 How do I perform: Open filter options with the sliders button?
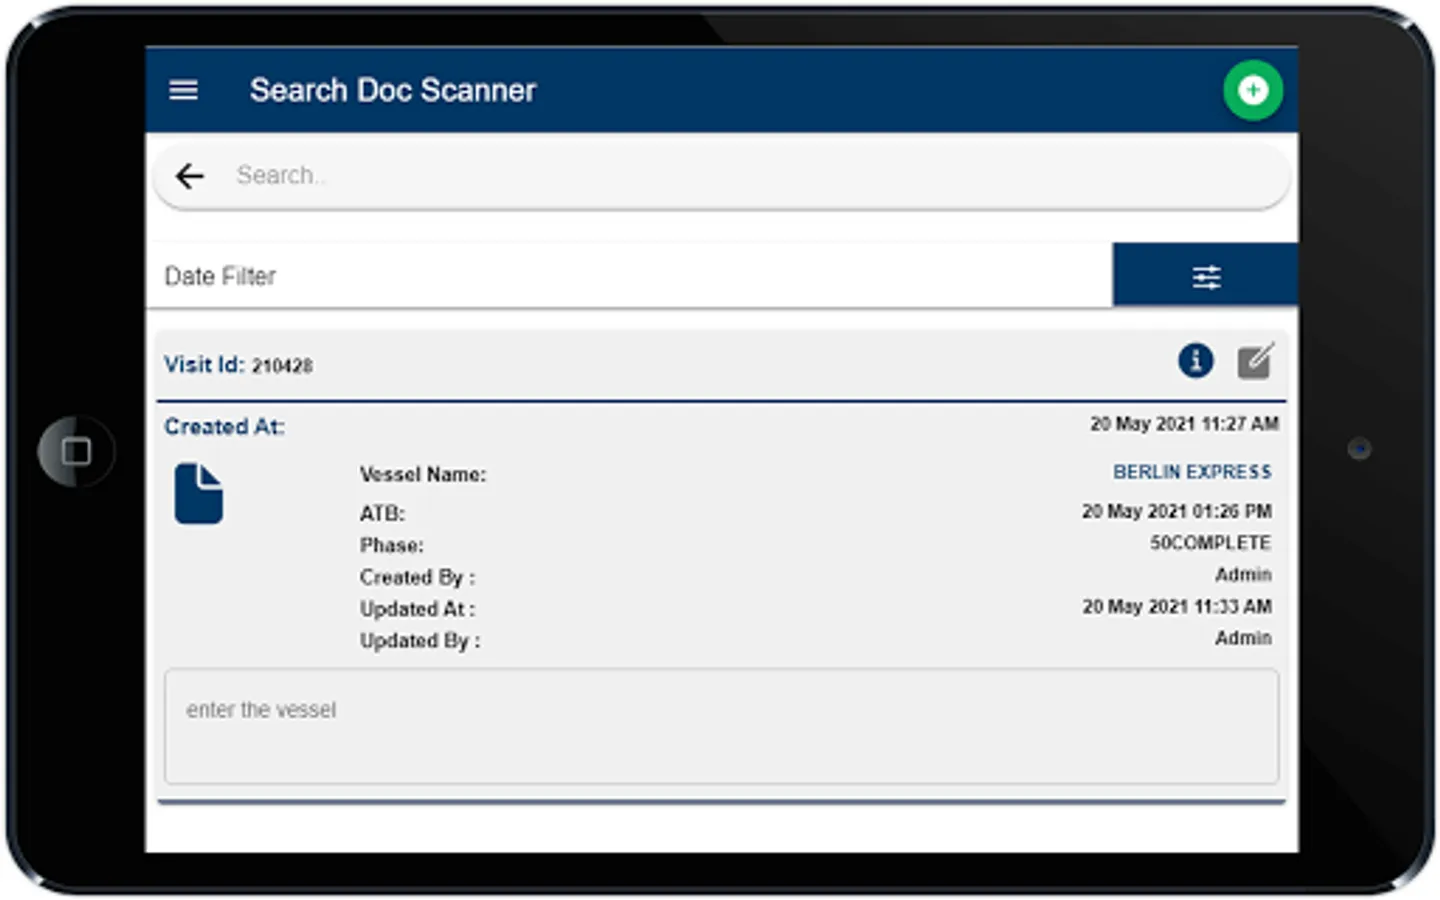click(x=1205, y=276)
